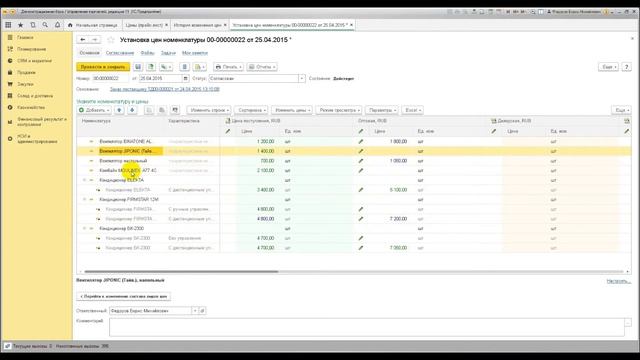Open the Заказ поставщику basis link

tap(164, 89)
